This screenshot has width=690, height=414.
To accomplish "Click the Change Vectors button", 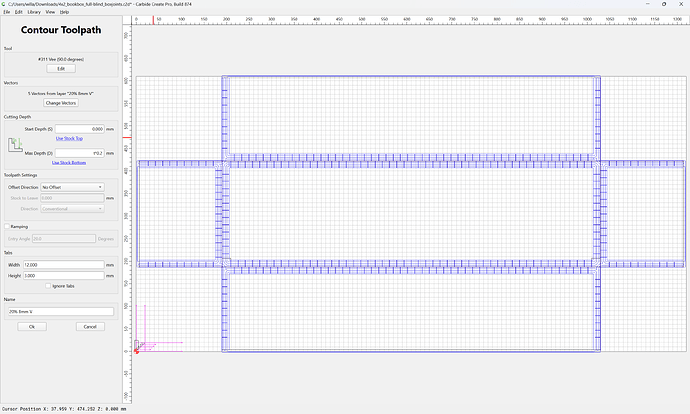I will (61, 103).
